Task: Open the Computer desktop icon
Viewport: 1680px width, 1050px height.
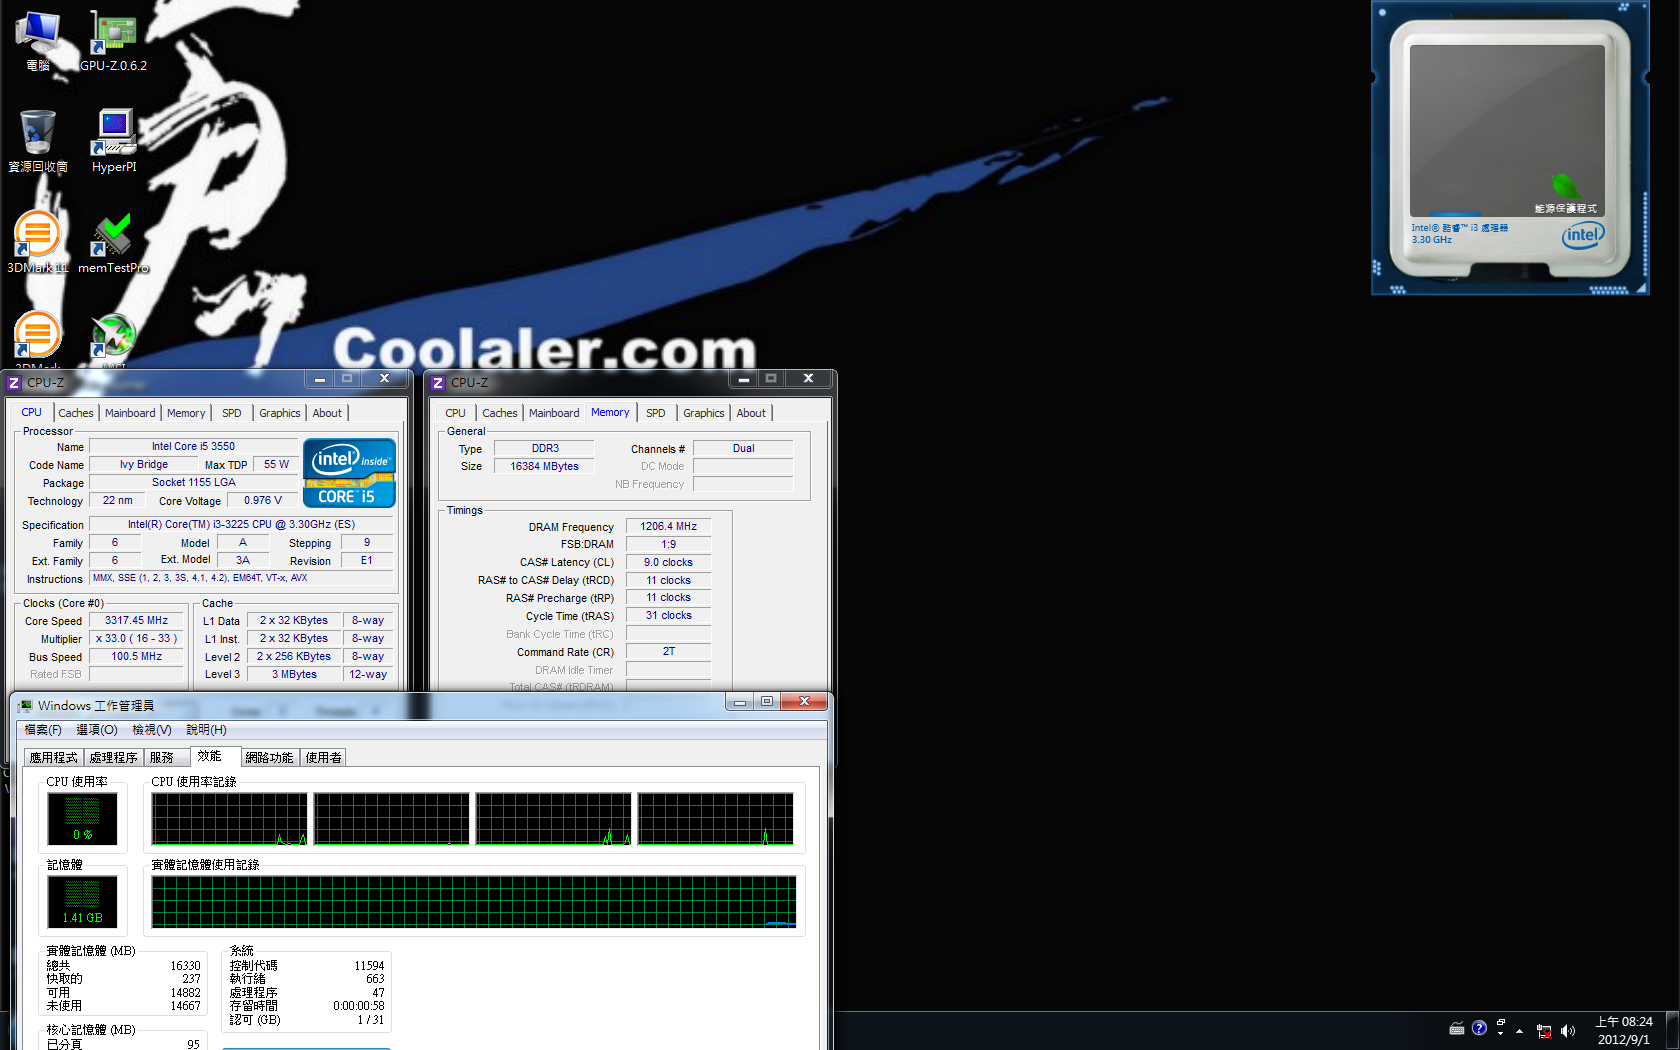Action: [x=38, y=40]
